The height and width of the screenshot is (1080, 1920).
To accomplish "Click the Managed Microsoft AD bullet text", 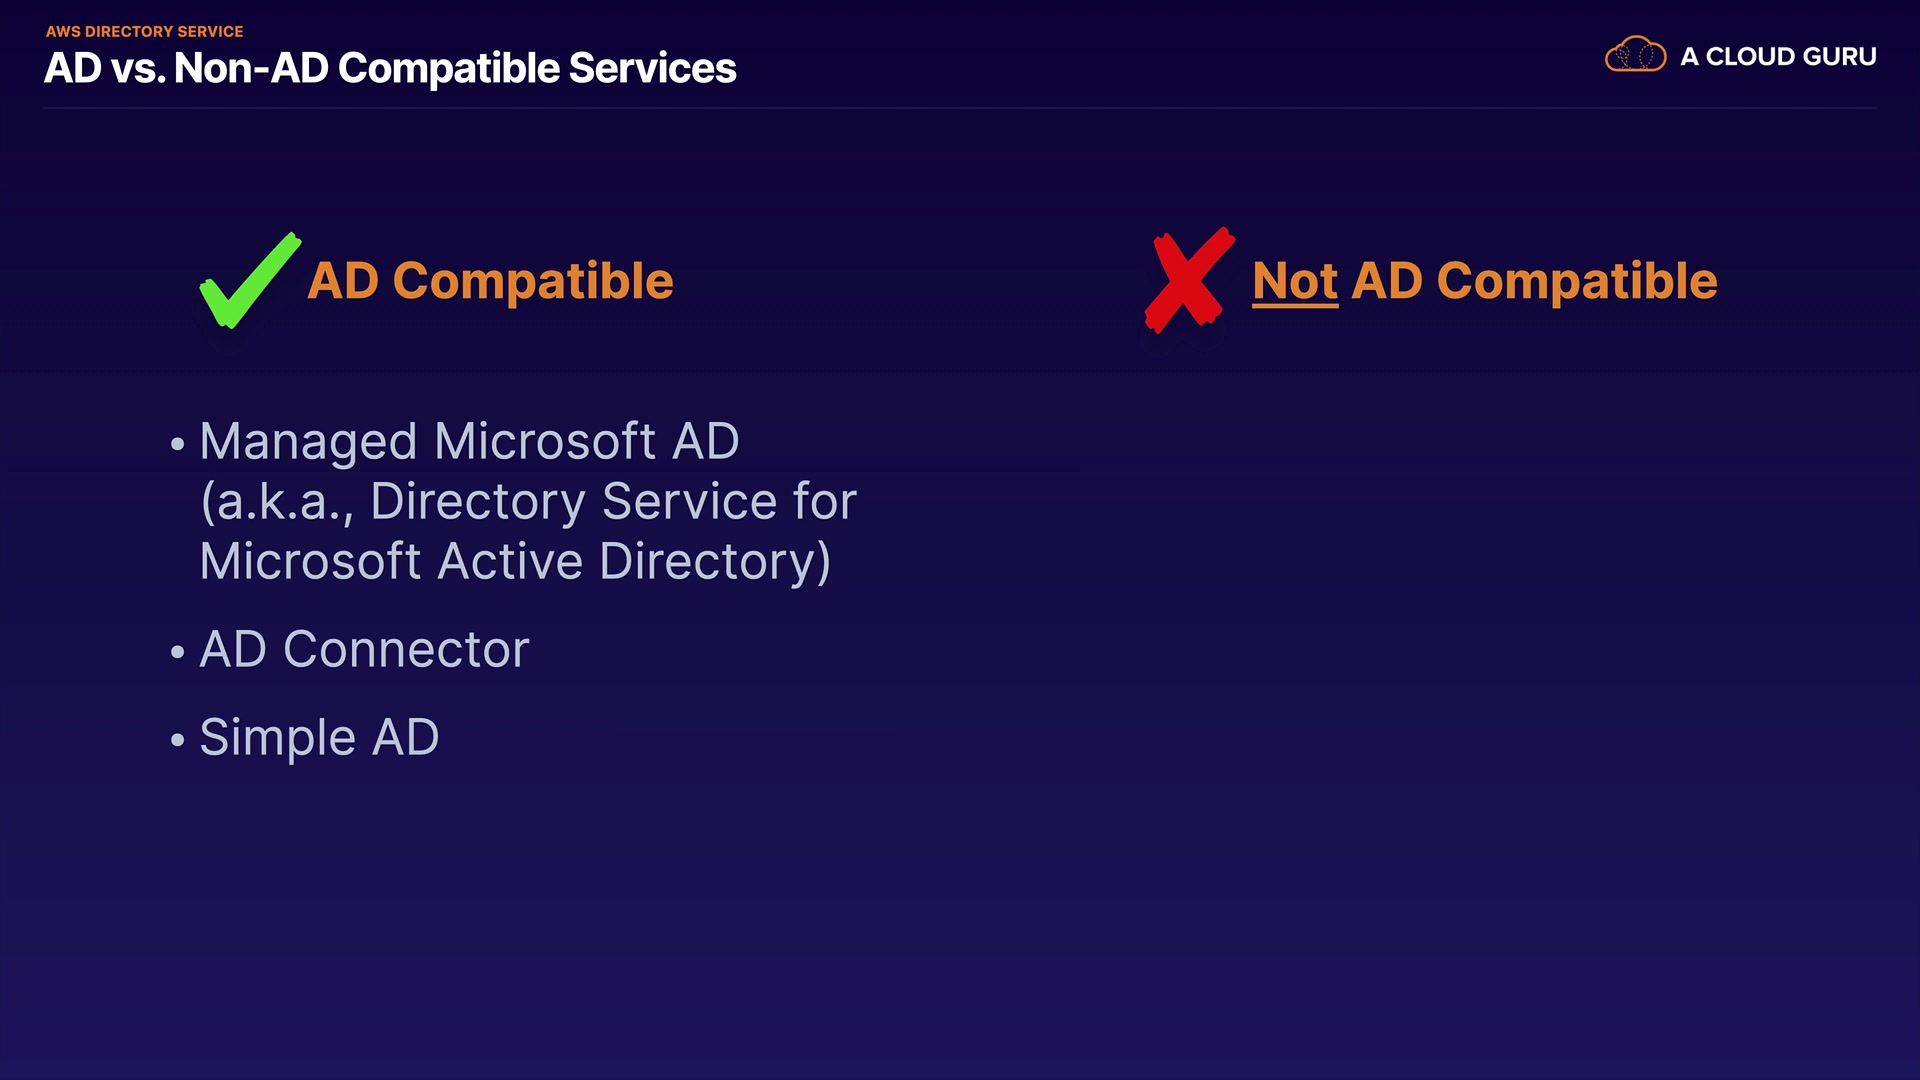I will click(x=469, y=441).
